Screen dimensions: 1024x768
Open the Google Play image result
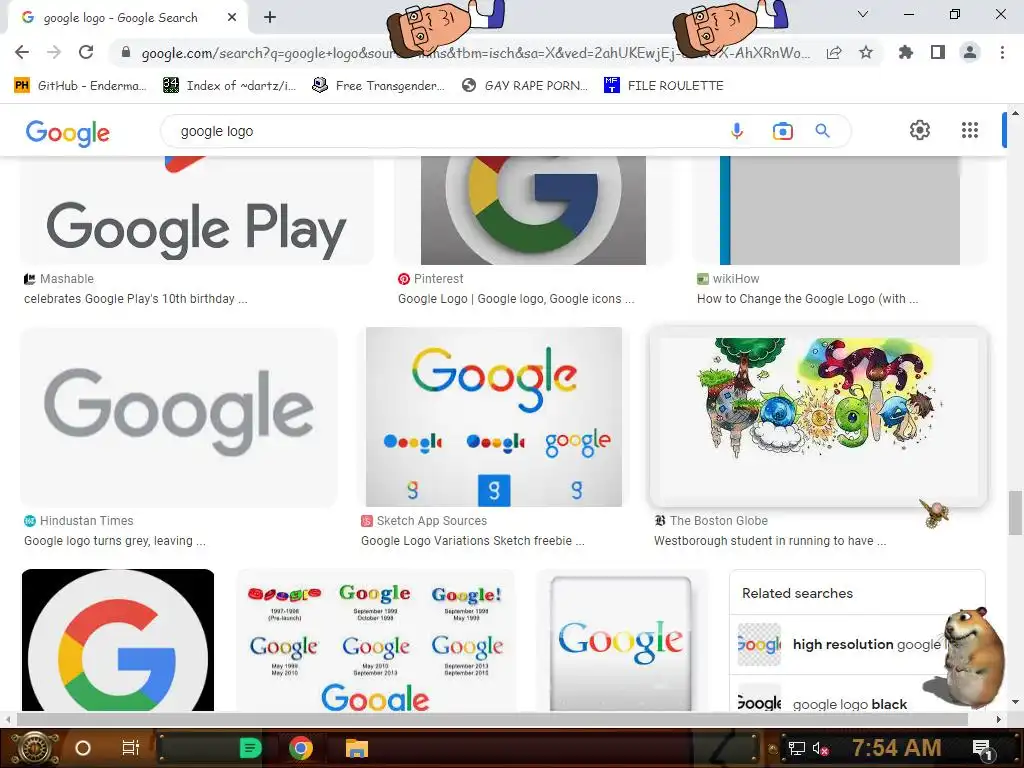pos(197,210)
